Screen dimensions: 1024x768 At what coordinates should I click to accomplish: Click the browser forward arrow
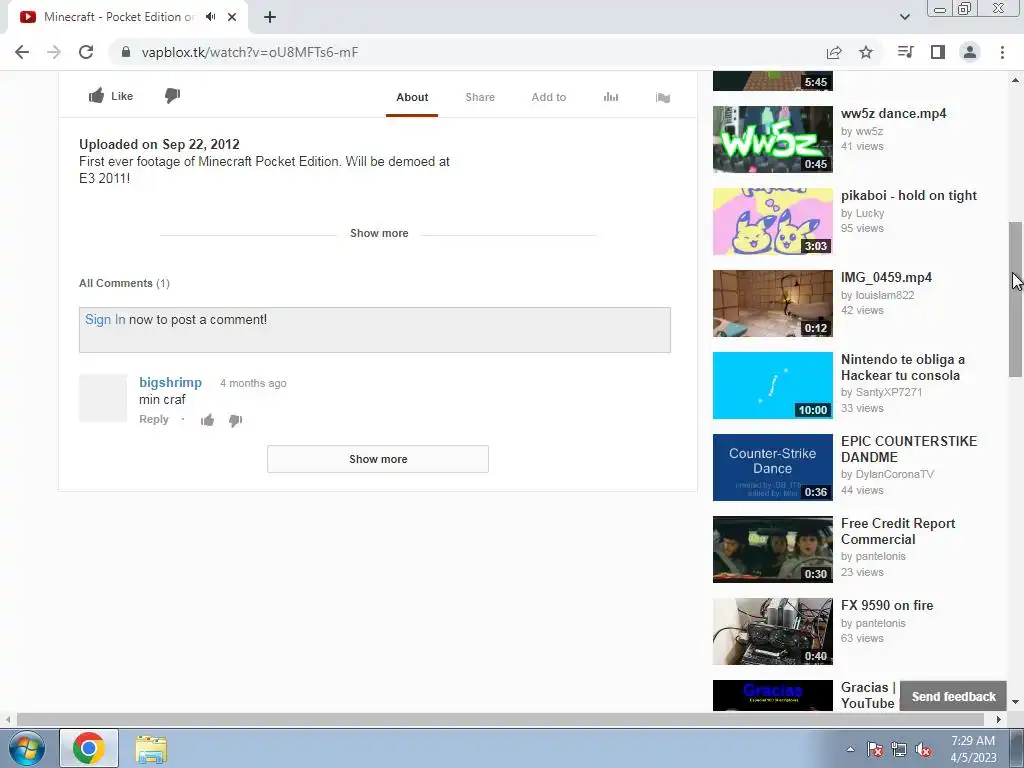click(x=54, y=52)
